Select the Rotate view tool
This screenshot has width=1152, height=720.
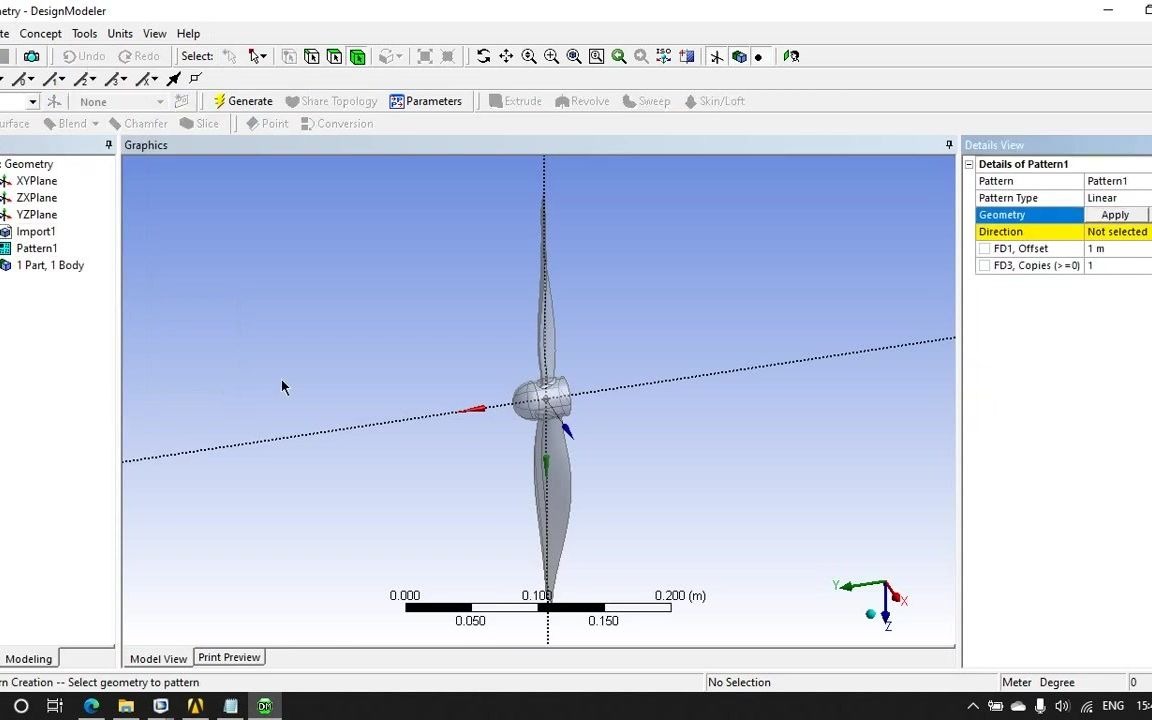[483, 56]
